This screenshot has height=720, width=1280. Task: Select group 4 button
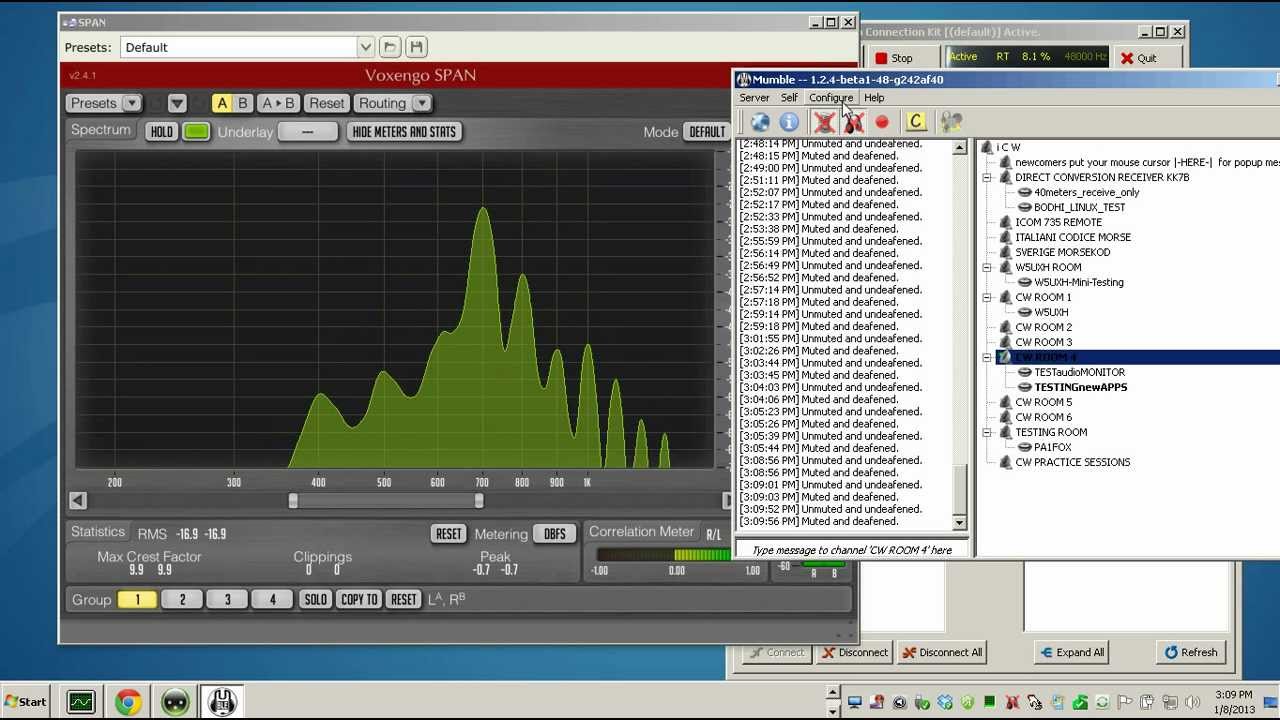pos(272,599)
